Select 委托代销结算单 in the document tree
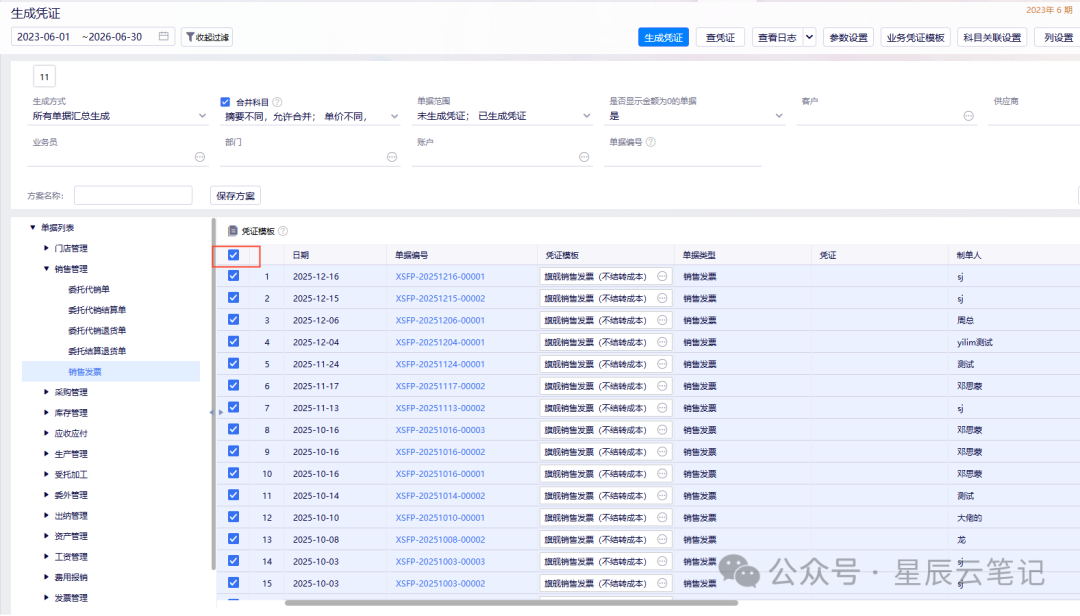This screenshot has height=616, width=1080. click(97, 310)
